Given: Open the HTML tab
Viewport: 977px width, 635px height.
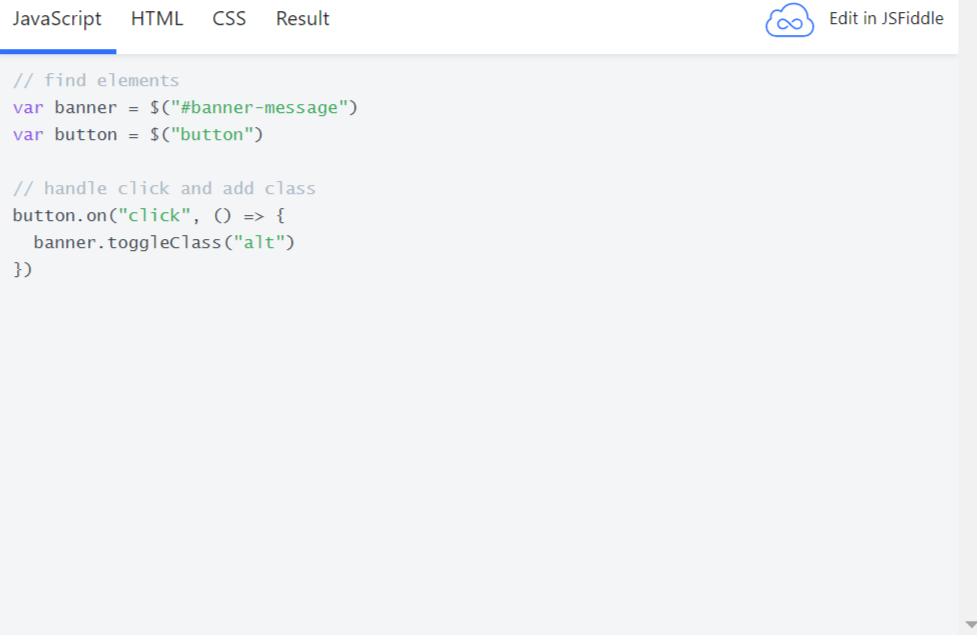Looking at the screenshot, I should pos(157,19).
